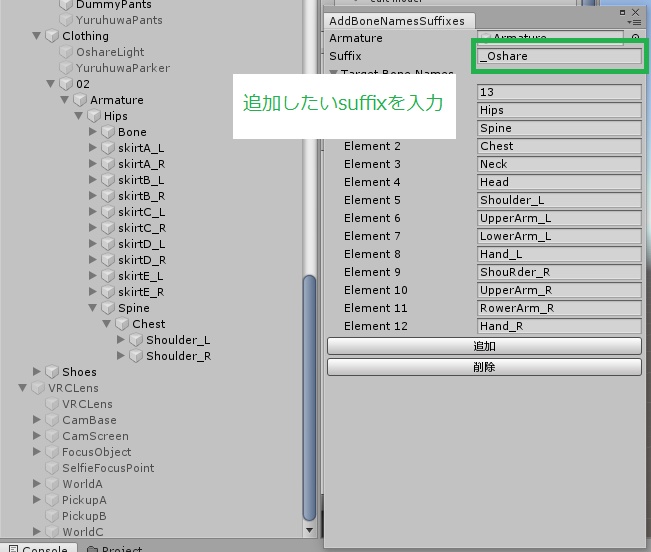Click the hierarchy scrollbar down arrow
The image size is (651, 552).
pyautogui.click(x=309, y=530)
